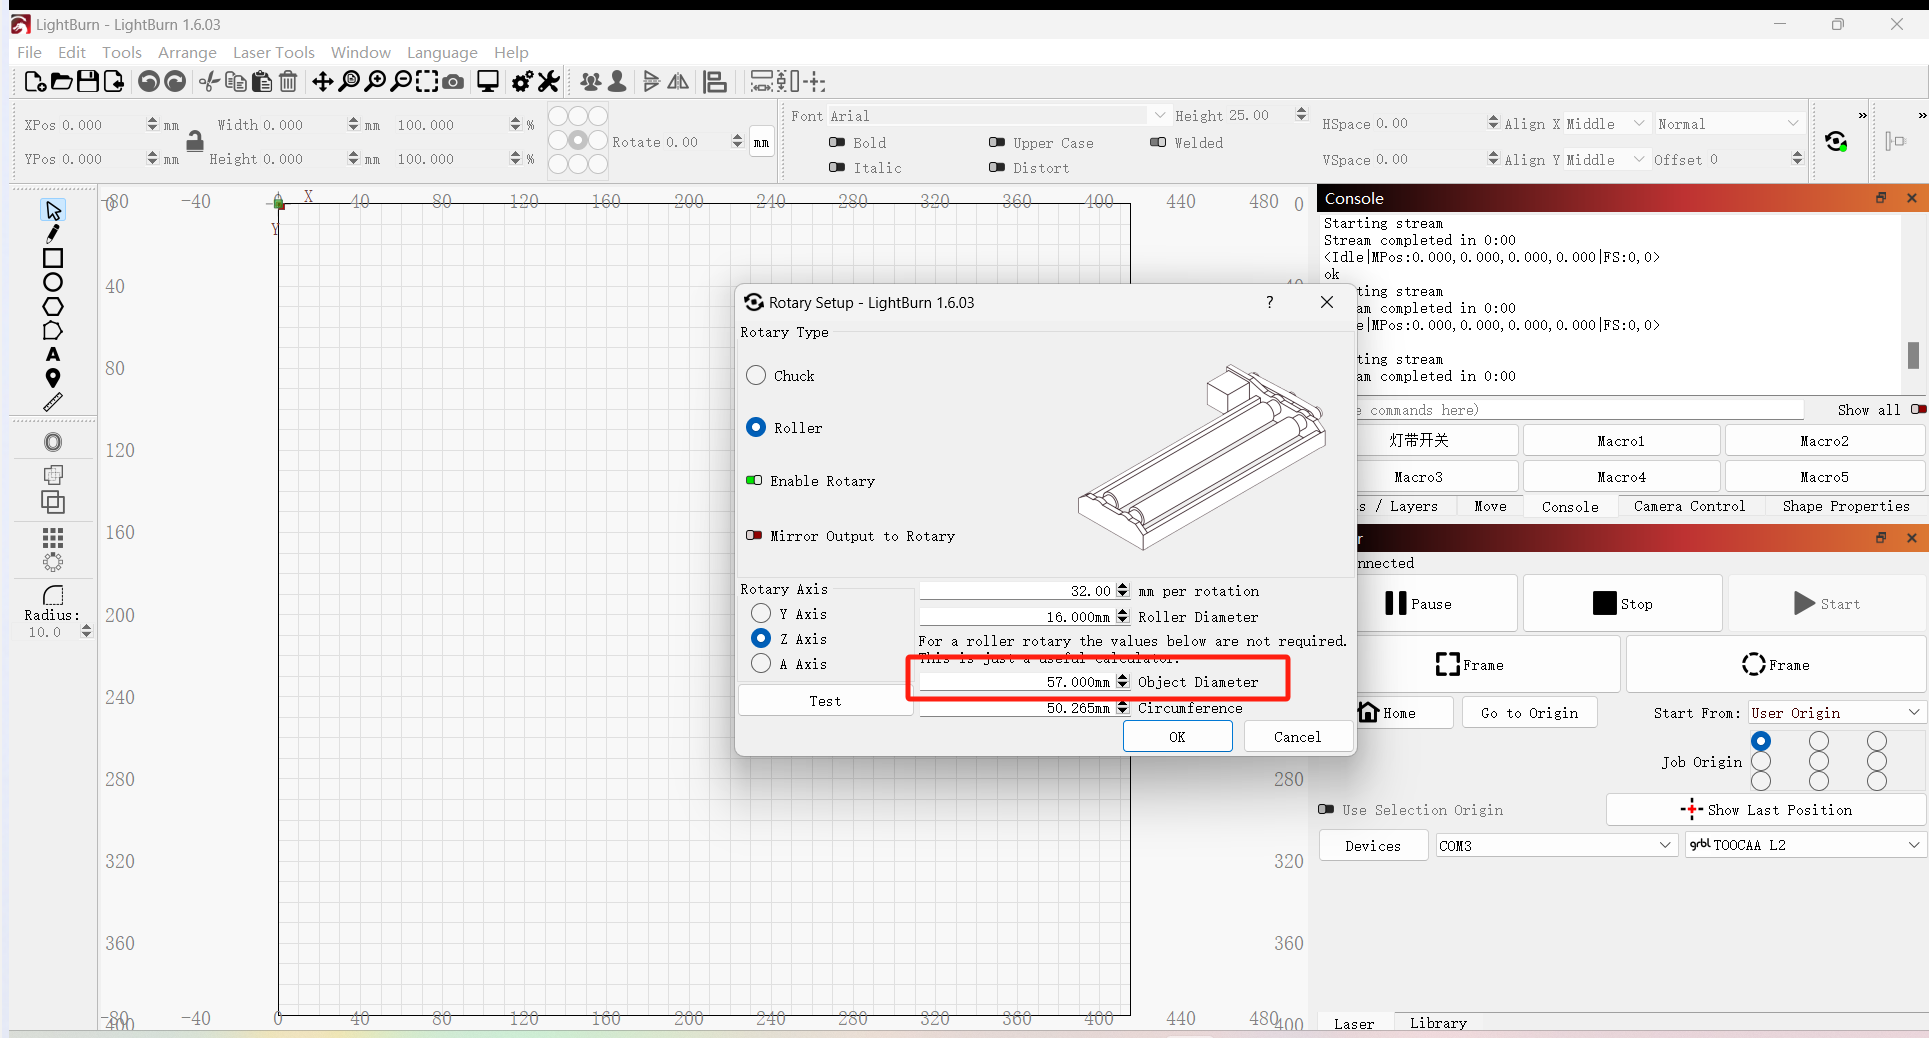Click OK in Rotary Setup dialog
The image size is (1929, 1038).
coord(1178,736)
